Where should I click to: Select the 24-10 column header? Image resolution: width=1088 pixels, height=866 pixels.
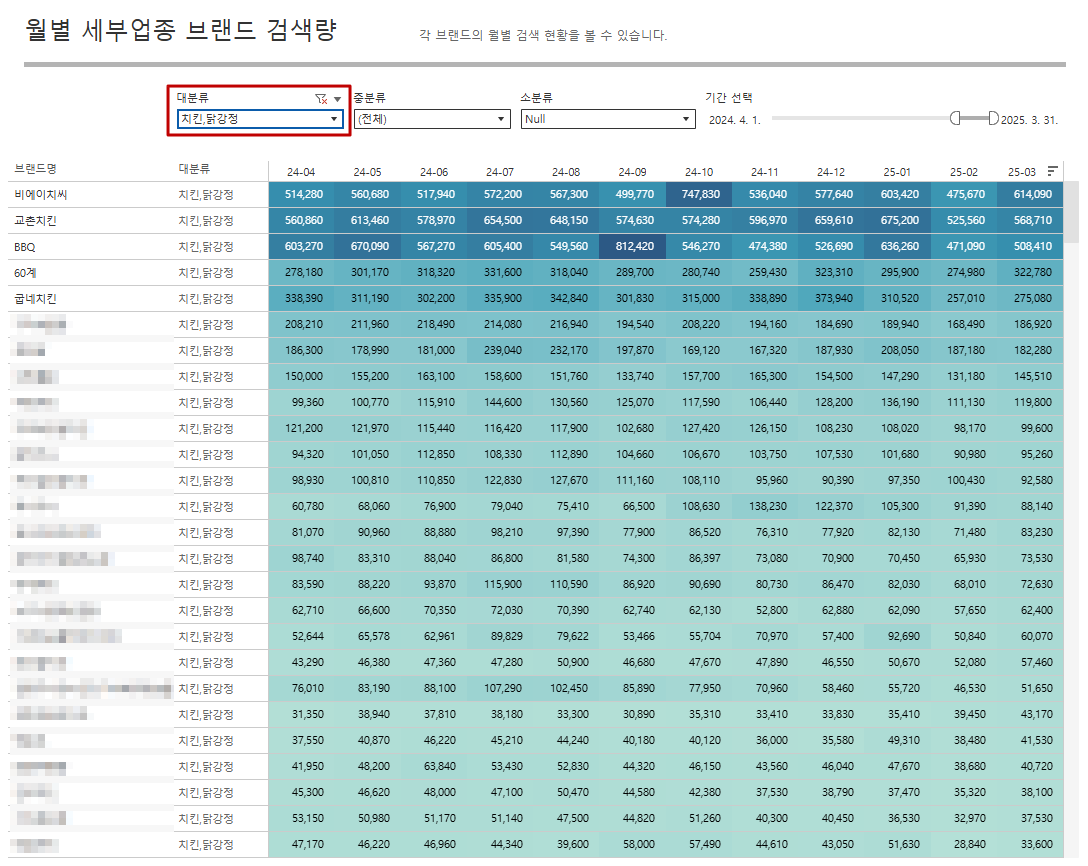pyautogui.click(x=699, y=172)
